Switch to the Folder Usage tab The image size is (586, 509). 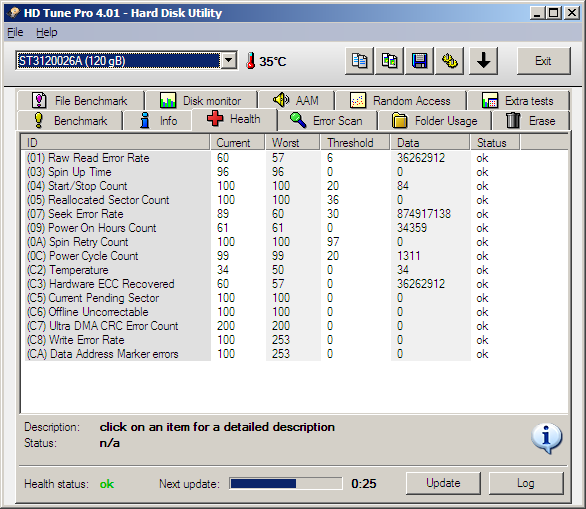click(x=435, y=121)
